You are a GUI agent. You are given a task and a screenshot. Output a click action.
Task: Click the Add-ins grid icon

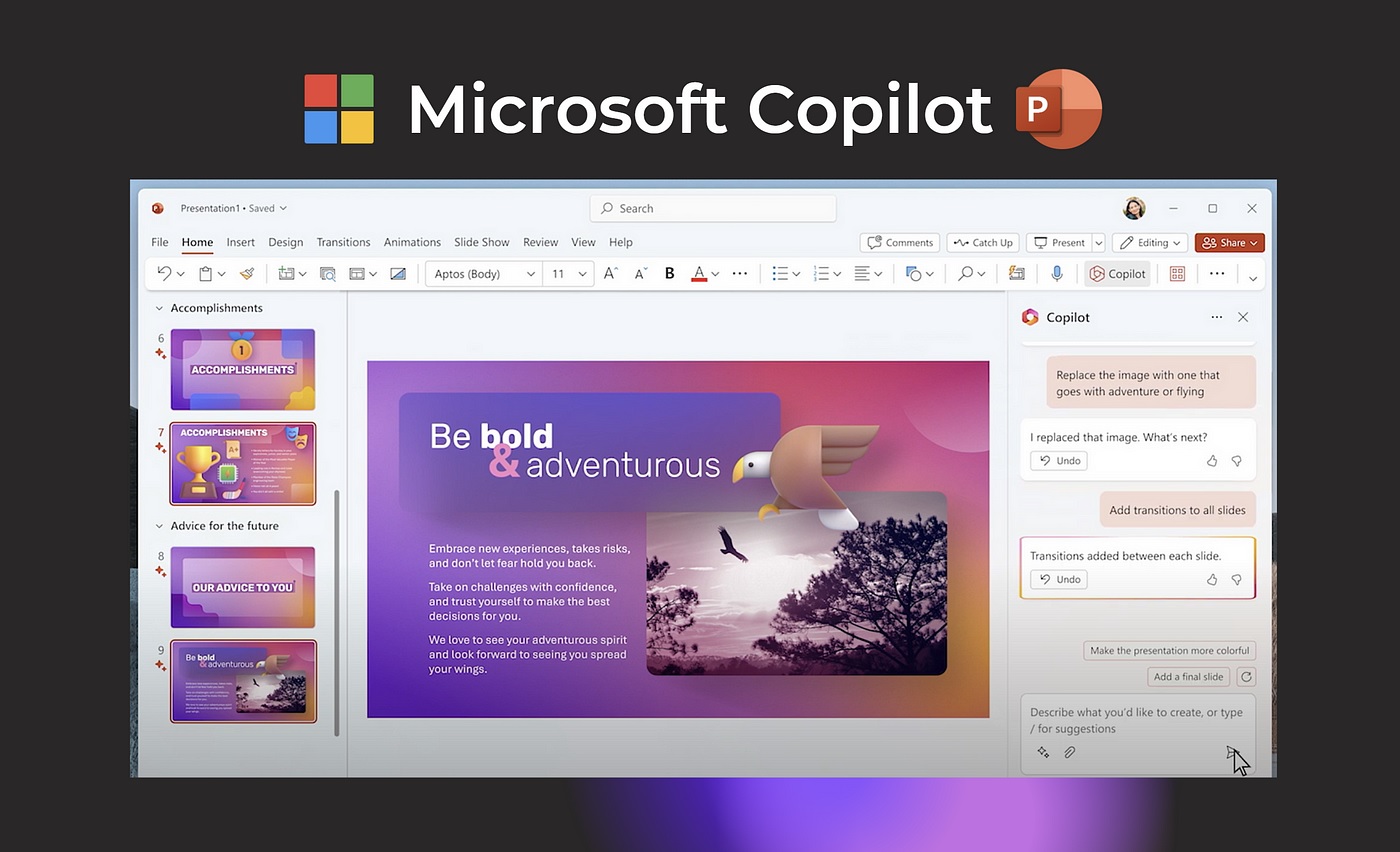[x=1177, y=273]
